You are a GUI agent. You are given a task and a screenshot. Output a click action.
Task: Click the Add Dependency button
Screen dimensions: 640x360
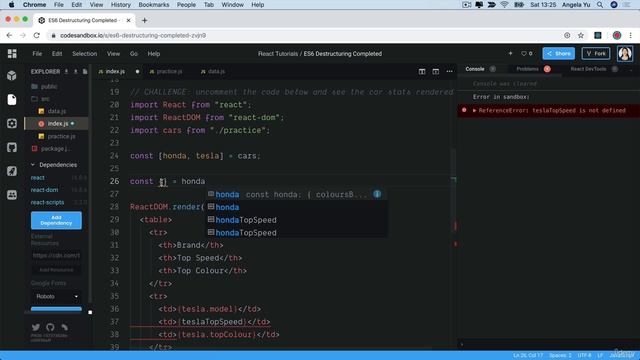[56, 220]
